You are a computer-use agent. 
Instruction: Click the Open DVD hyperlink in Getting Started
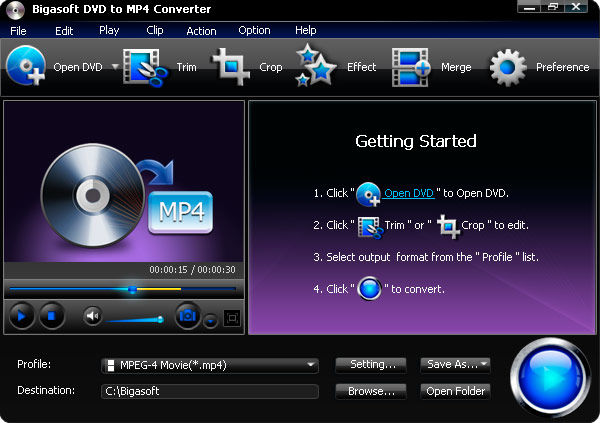[x=409, y=193]
